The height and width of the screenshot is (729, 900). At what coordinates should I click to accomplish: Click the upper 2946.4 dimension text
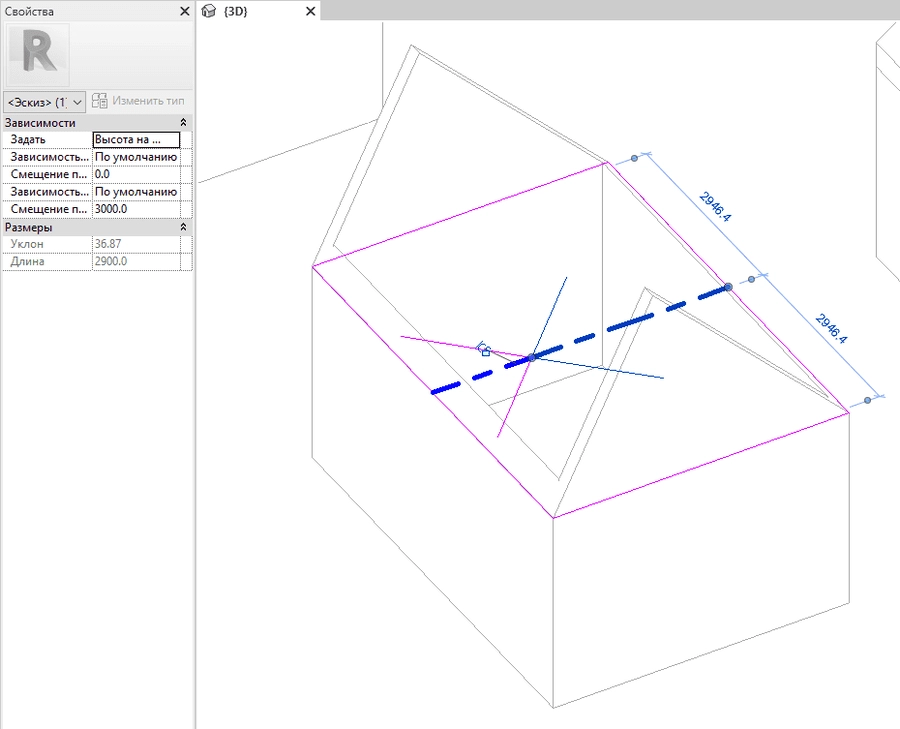click(x=715, y=207)
